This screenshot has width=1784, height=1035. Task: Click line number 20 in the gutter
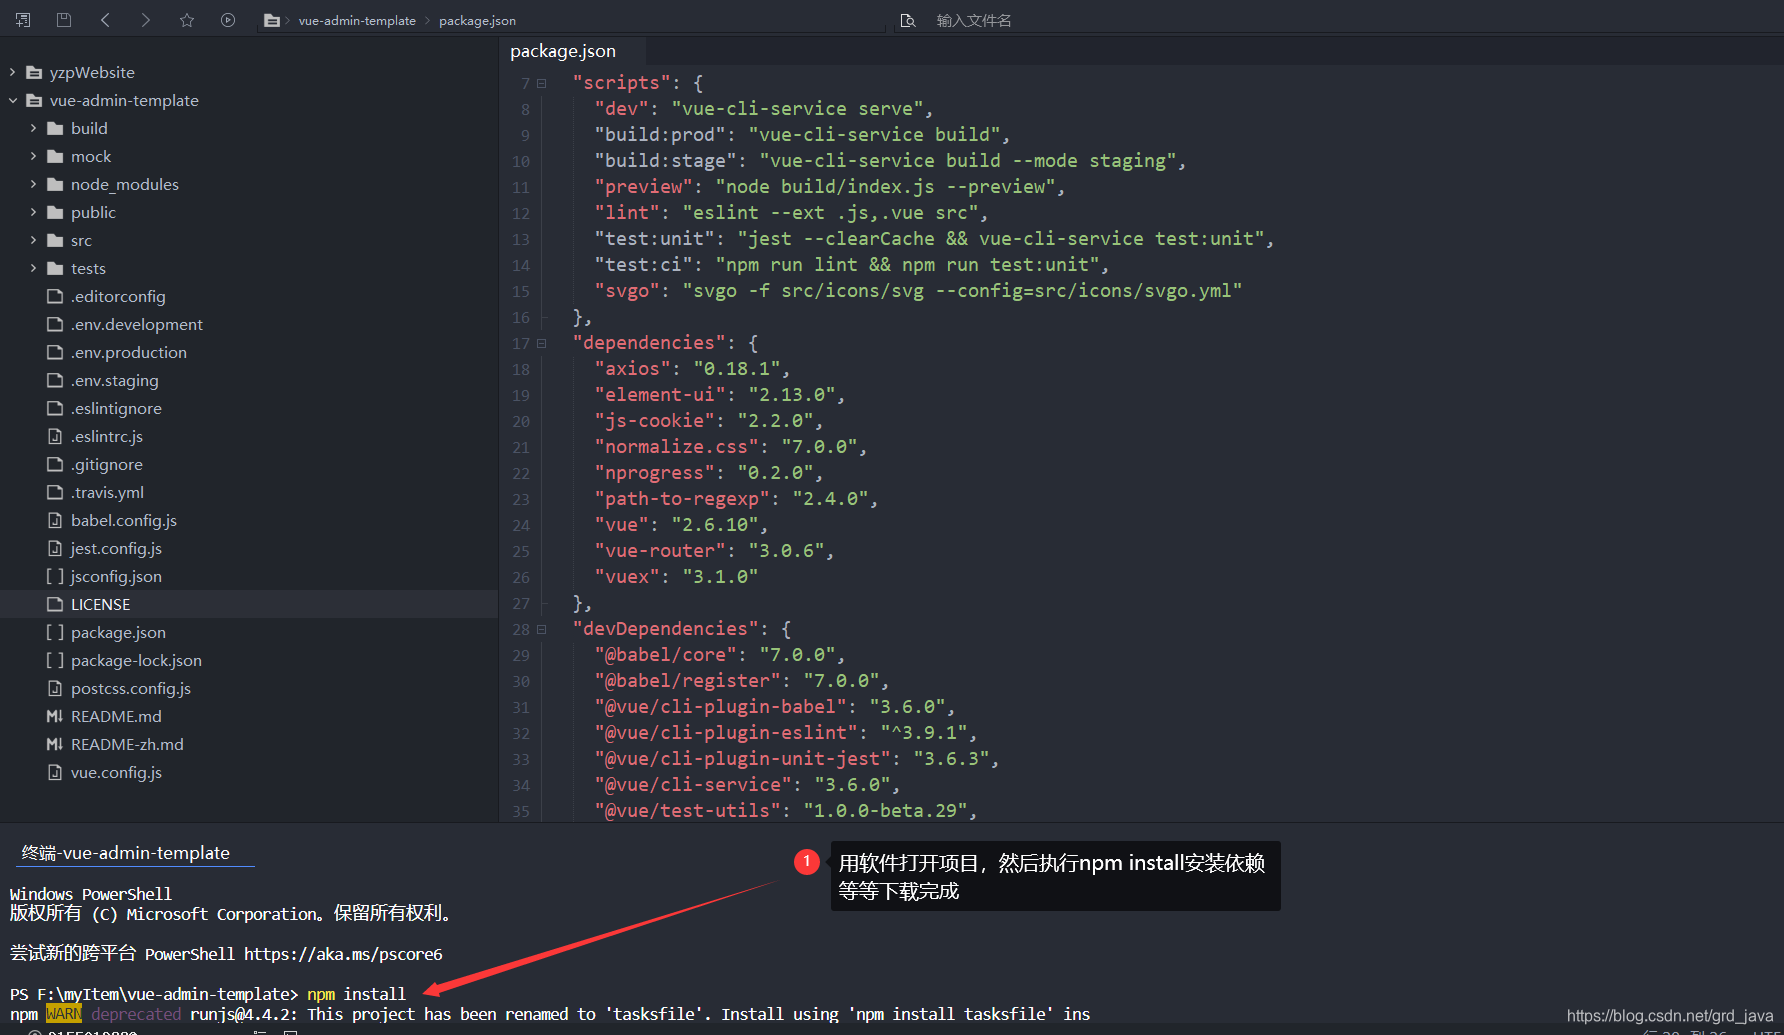(x=521, y=421)
